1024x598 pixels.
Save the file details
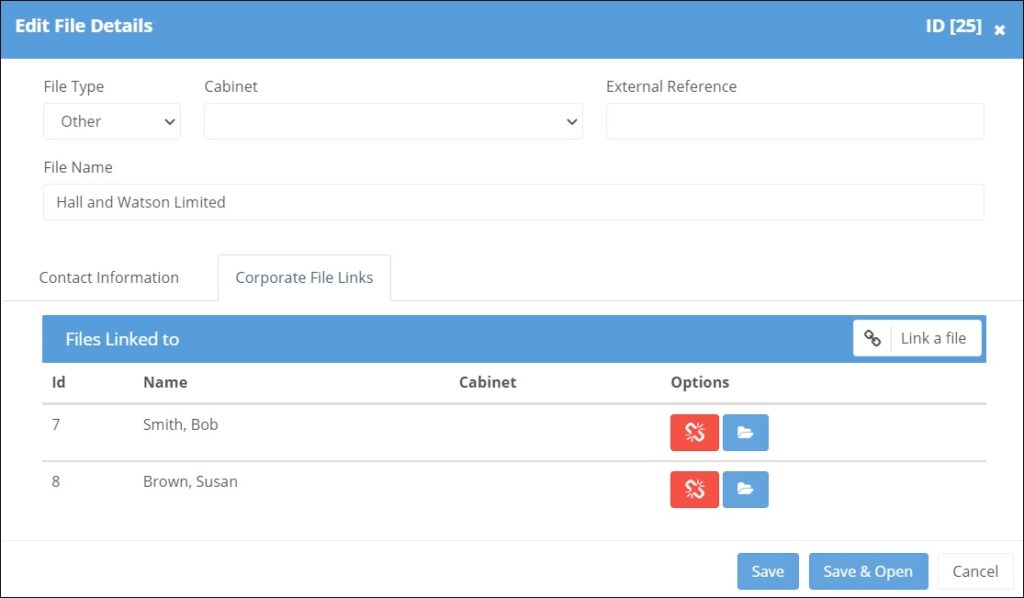point(768,571)
